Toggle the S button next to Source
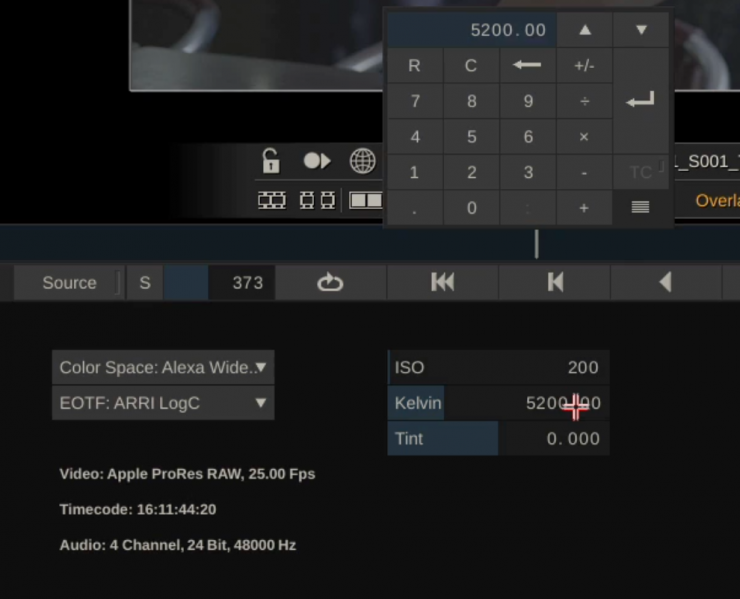This screenshot has height=599, width=740. (145, 283)
